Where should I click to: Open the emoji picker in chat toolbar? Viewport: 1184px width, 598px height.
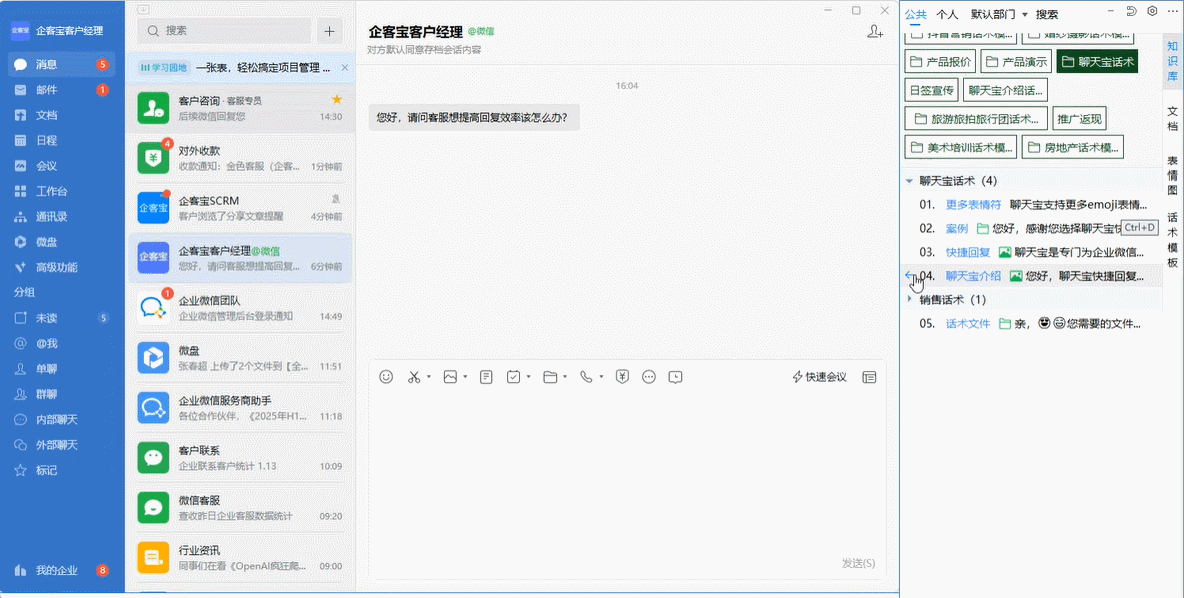coord(386,377)
